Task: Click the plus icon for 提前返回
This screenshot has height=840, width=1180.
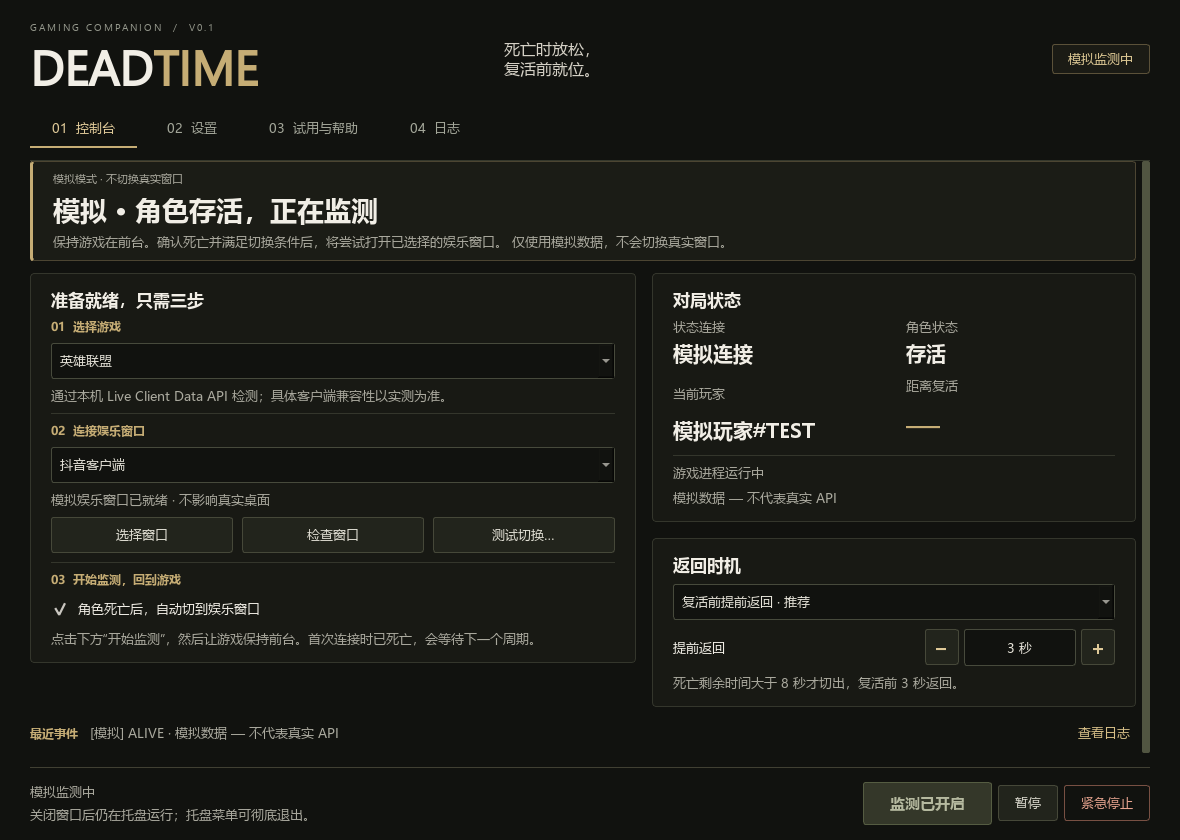Action: [1097, 647]
